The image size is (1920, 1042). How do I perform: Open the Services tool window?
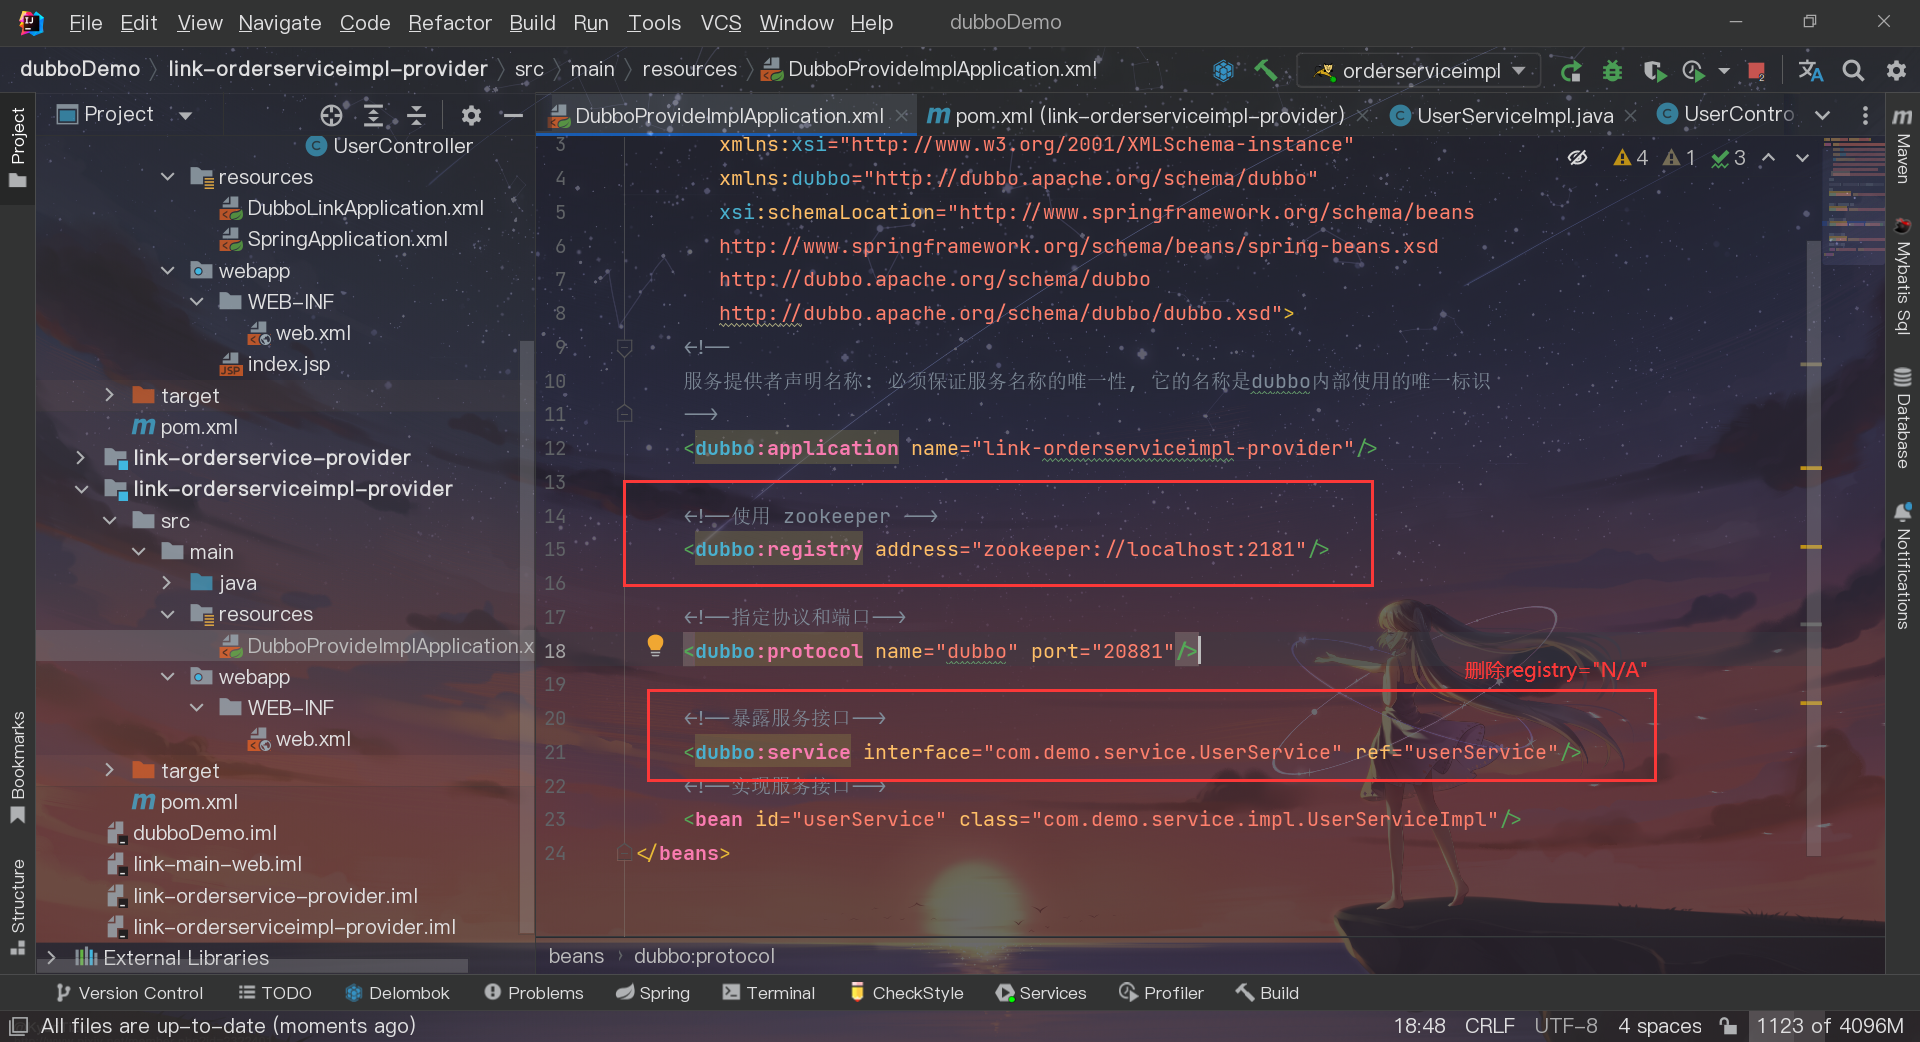point(1041,993)
